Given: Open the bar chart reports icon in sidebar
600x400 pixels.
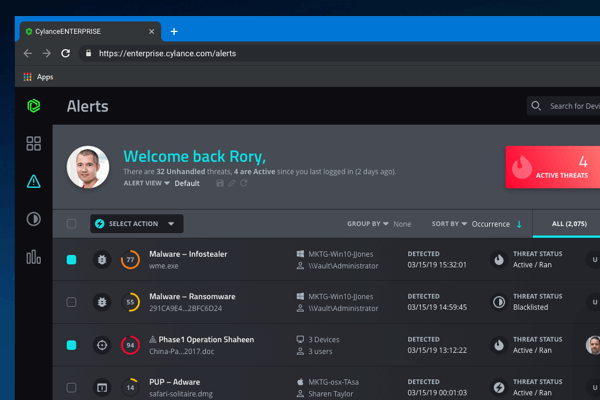Looking at the screenshot, I should coord(33,257).
